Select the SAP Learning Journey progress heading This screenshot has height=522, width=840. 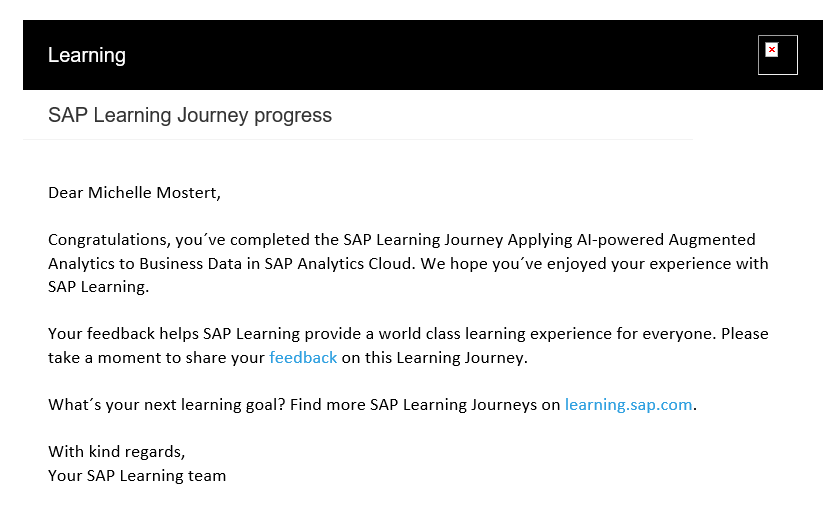pyautogui.click(x=190, y=116)
